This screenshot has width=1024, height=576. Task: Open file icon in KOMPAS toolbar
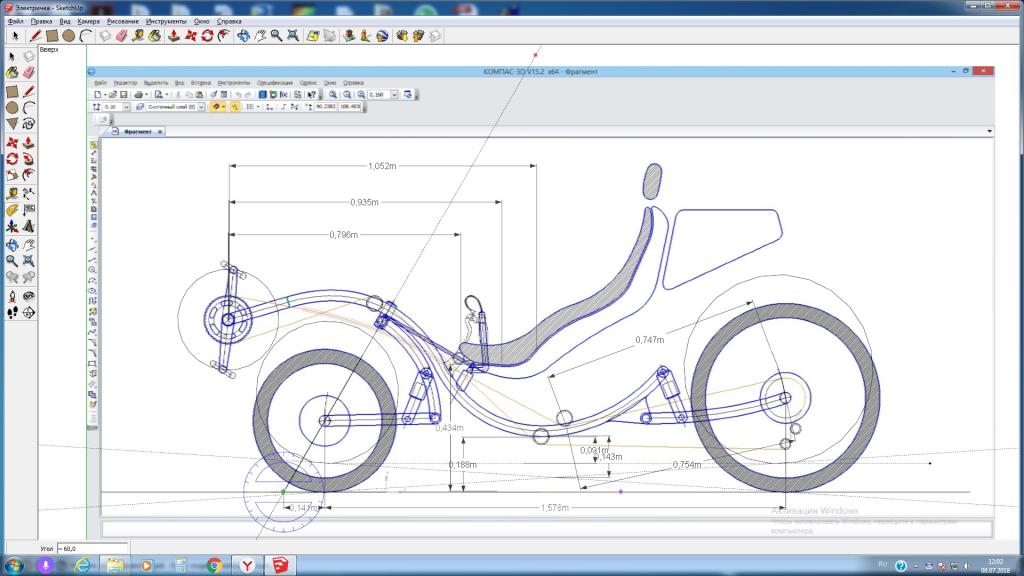(112, 95)
